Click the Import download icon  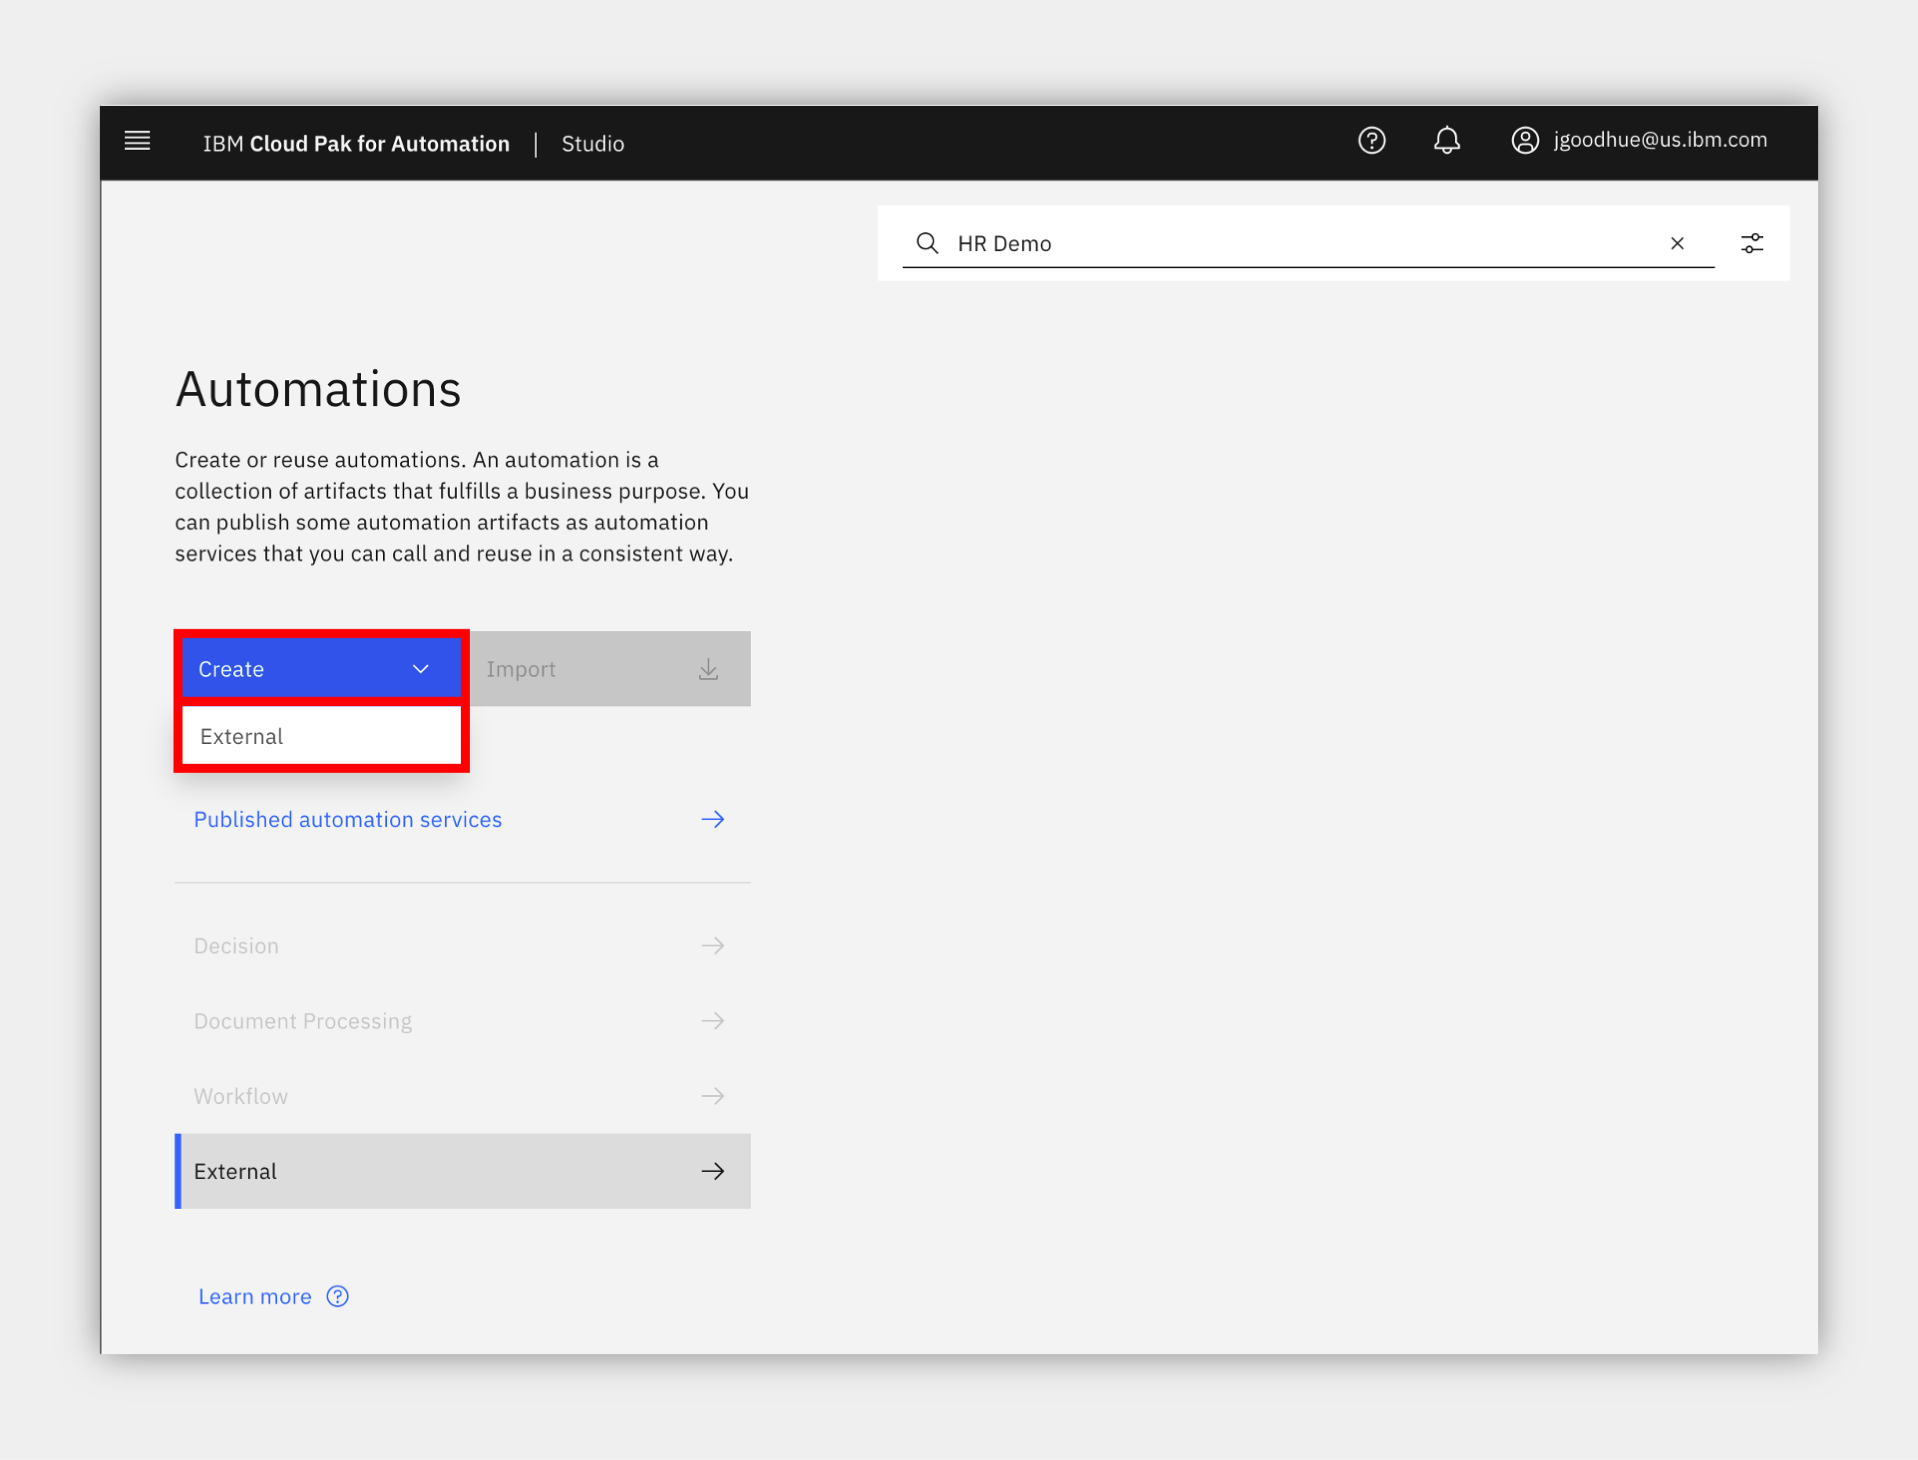pos(708,669)
